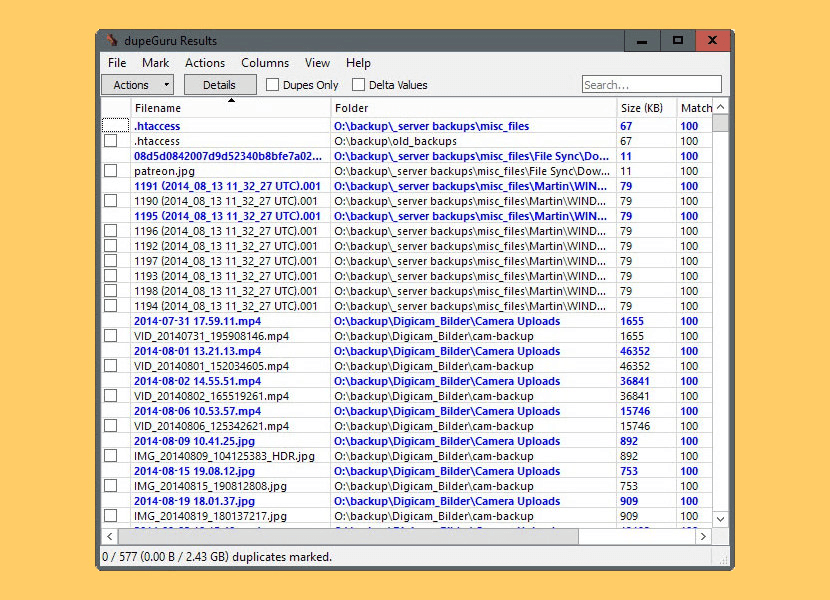
Task: Check the box for VID_20140731_195908146.mp4
Action: [x=110, y=336]
